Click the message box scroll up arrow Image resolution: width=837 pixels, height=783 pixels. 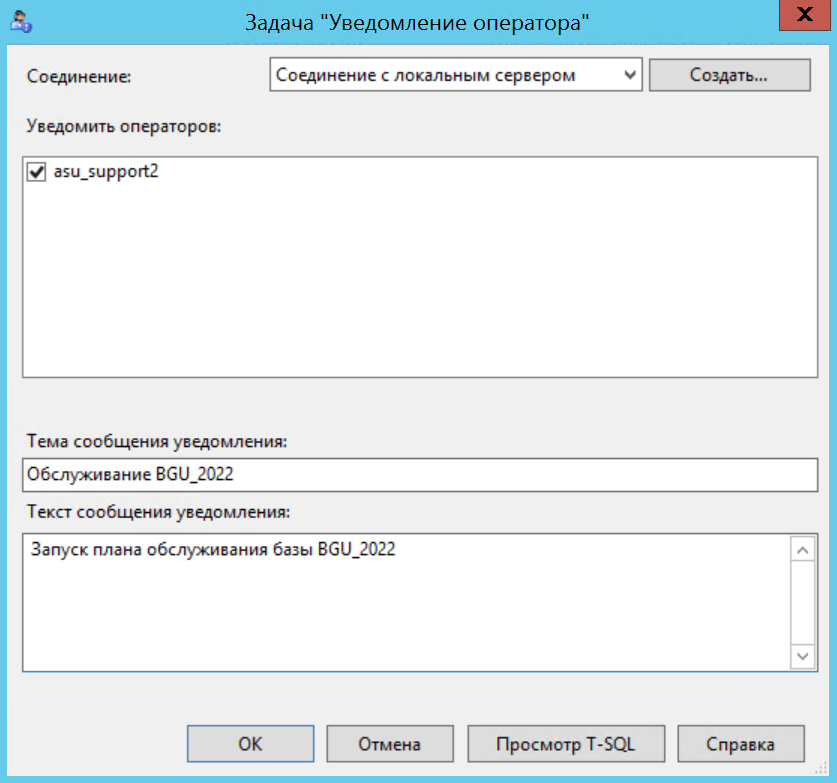click(803, 549)
